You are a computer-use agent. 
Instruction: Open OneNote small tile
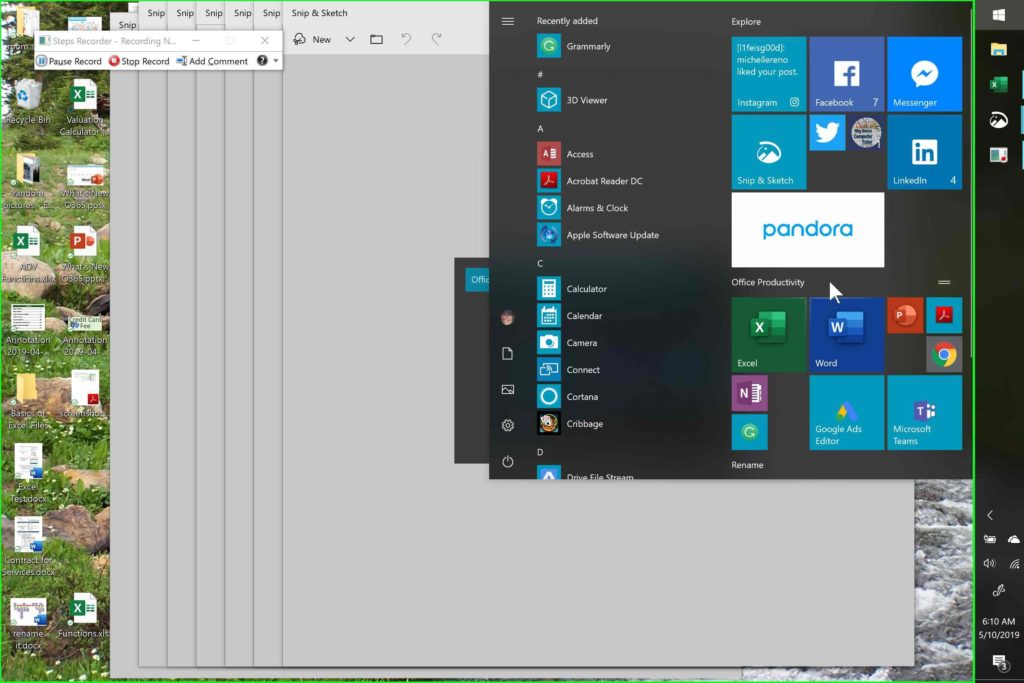pos(750,393)
